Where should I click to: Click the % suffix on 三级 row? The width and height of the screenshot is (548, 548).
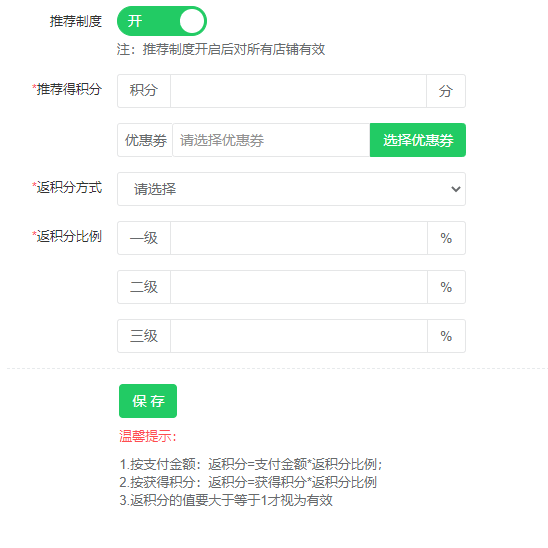tap(446, 336)
